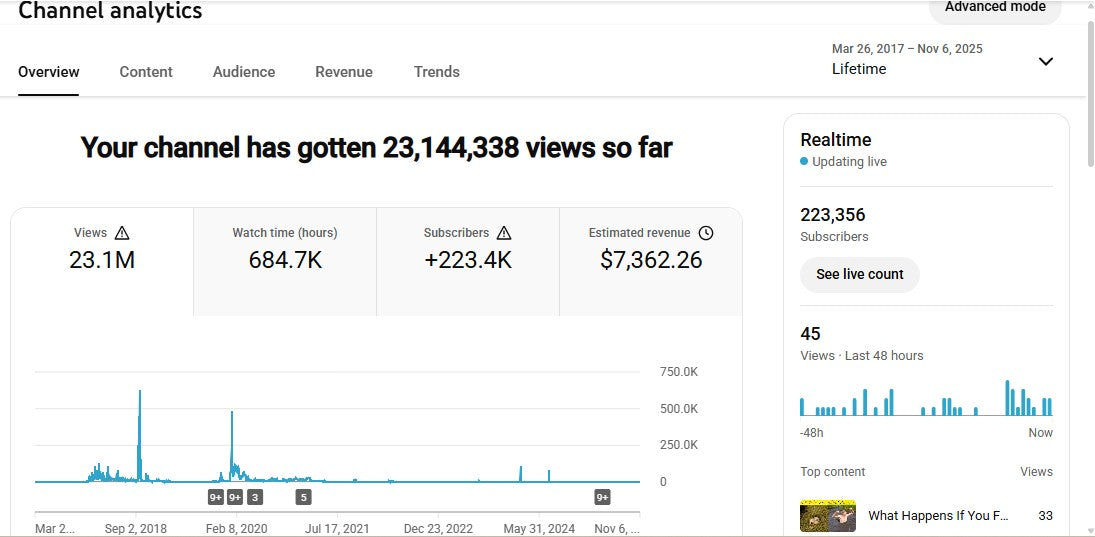The width and height of the screenshot is (1095, 537).
Task: Select the Trends tab
Action: (x=437, y=72)
